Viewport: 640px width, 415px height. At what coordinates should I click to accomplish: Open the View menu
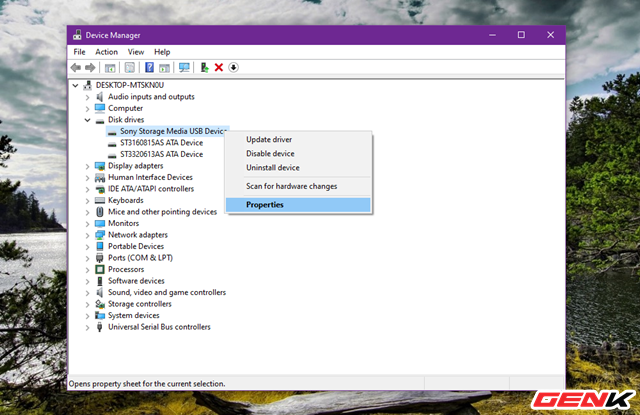click(135, 52)
